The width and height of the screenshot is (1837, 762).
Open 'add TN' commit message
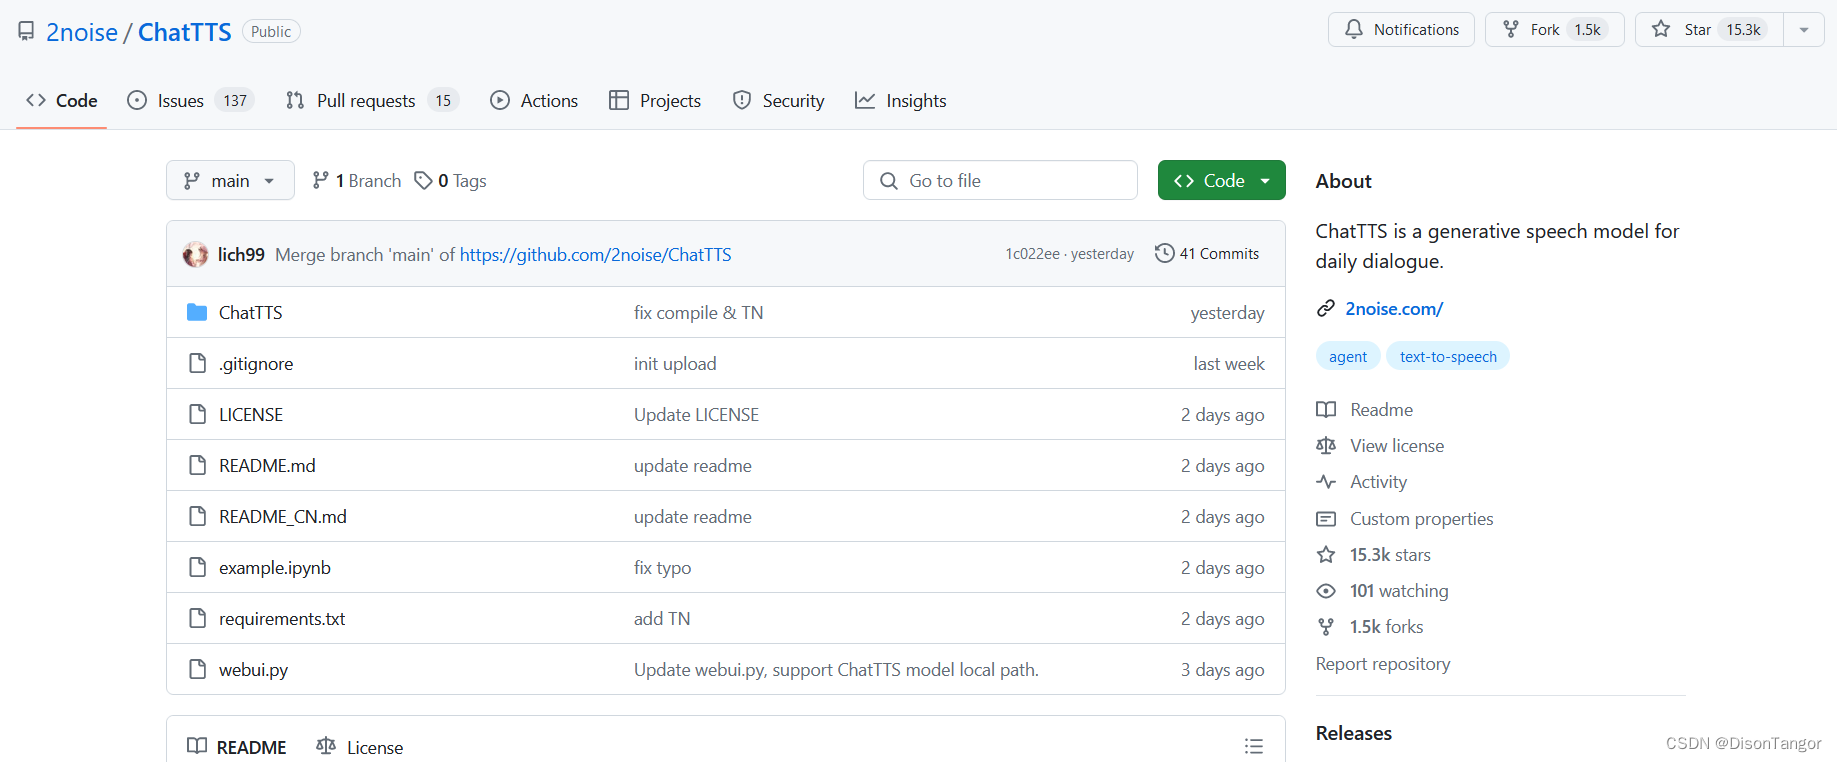[x=662, y=619]
